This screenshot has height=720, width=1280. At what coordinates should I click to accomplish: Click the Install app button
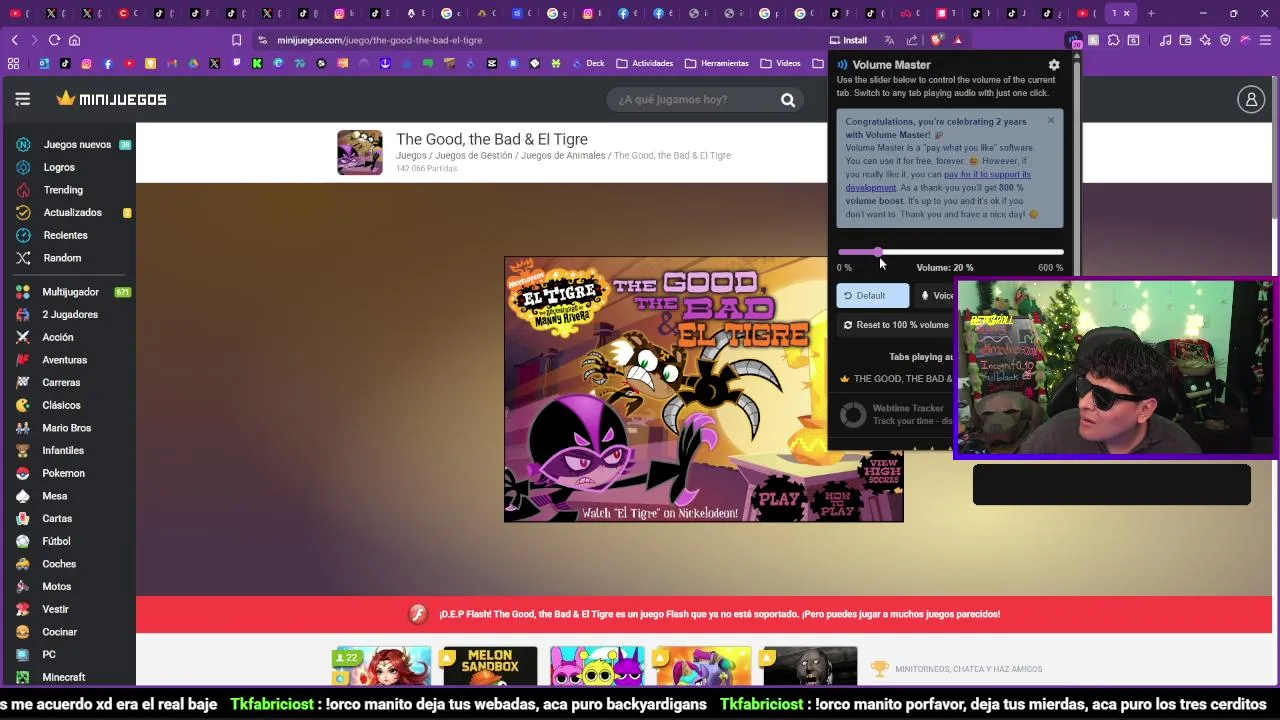(x=848, y=40)
